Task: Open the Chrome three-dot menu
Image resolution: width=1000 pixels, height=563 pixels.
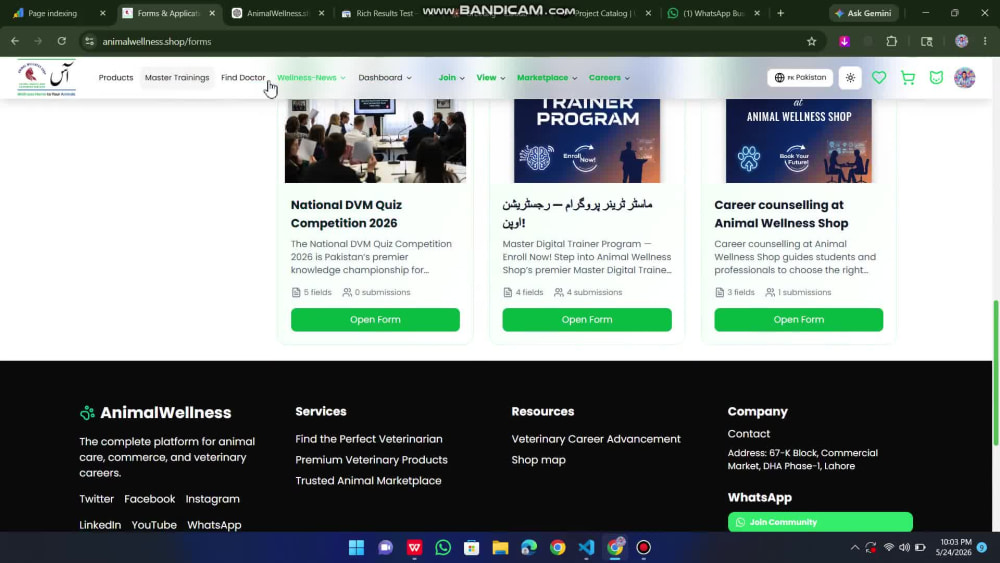Action: [985, 41]
